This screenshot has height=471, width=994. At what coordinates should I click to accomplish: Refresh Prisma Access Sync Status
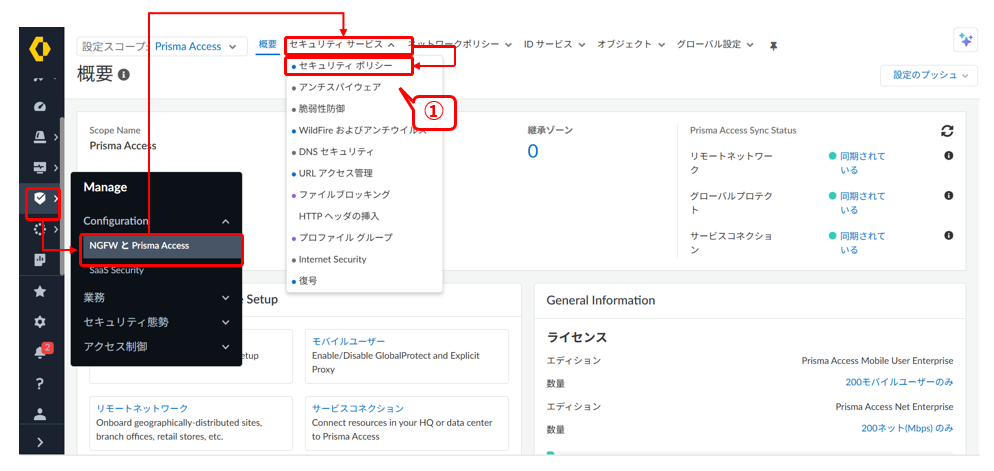[947, 131]
